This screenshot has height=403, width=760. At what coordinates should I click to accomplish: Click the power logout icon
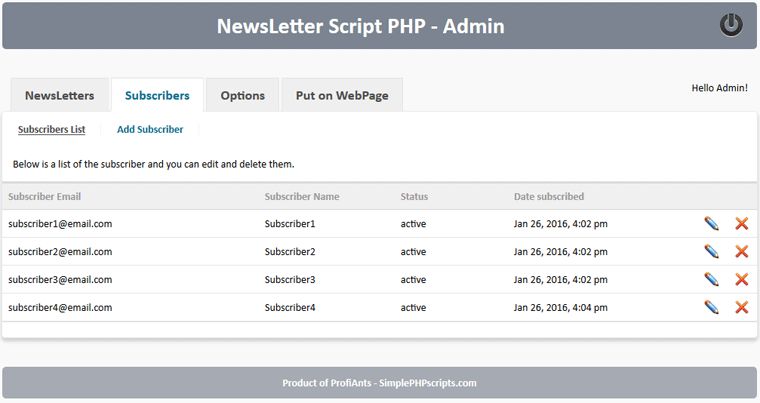click(731, 25)
